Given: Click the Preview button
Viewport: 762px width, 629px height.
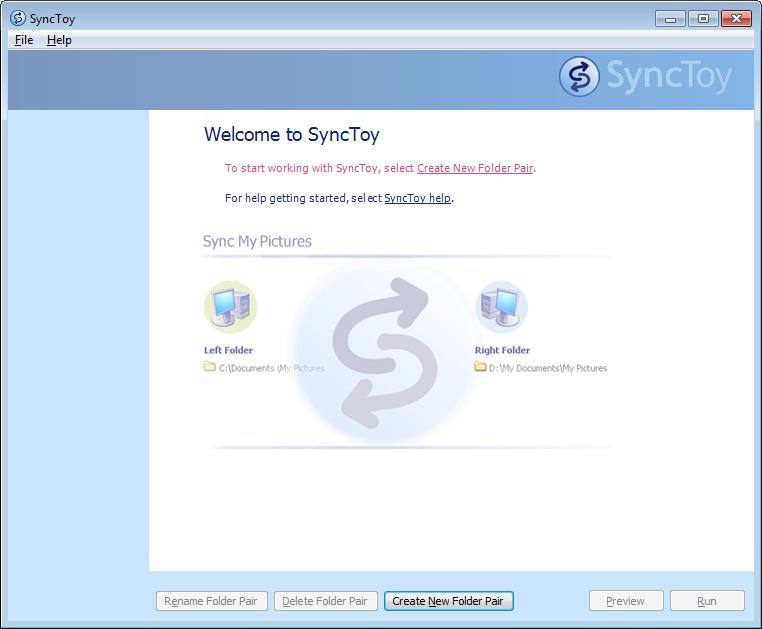Looking at the screenshot, I should (626, 601).
